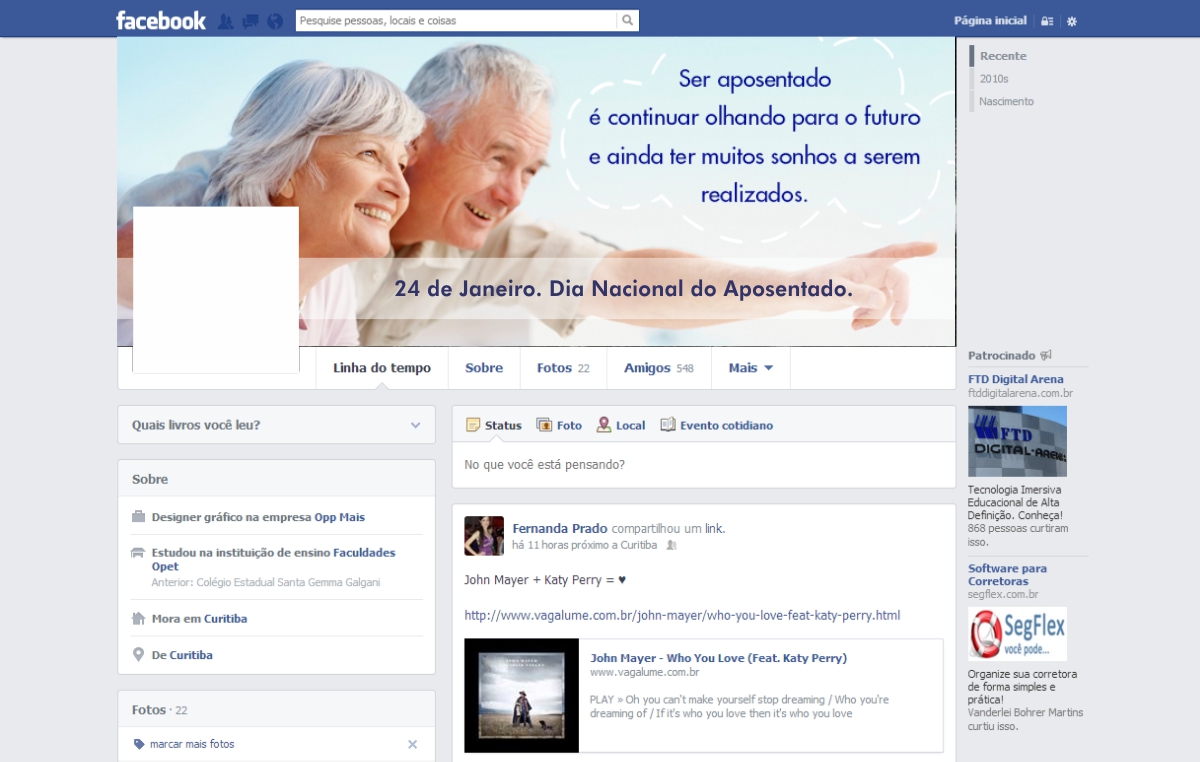The height and width of the screenshot is (762, 1200).
Task: Open friend requests icon in top bar
Action: 226,21
